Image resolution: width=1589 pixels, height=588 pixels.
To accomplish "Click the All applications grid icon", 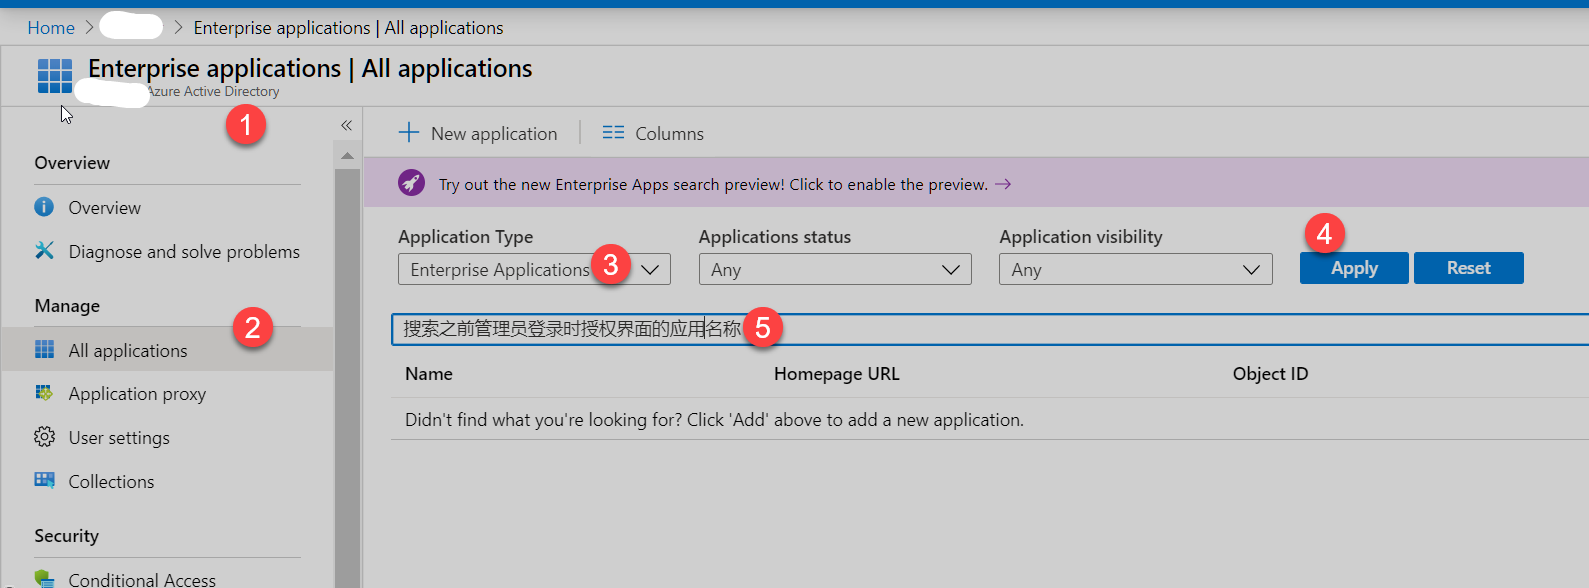I will [x=44, y=349].
